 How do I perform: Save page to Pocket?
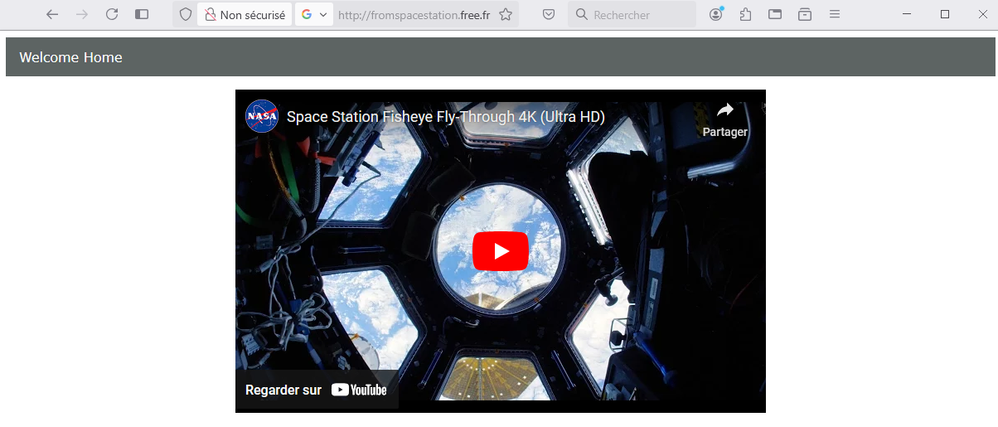pyautogui.click(x=549, y=15)
